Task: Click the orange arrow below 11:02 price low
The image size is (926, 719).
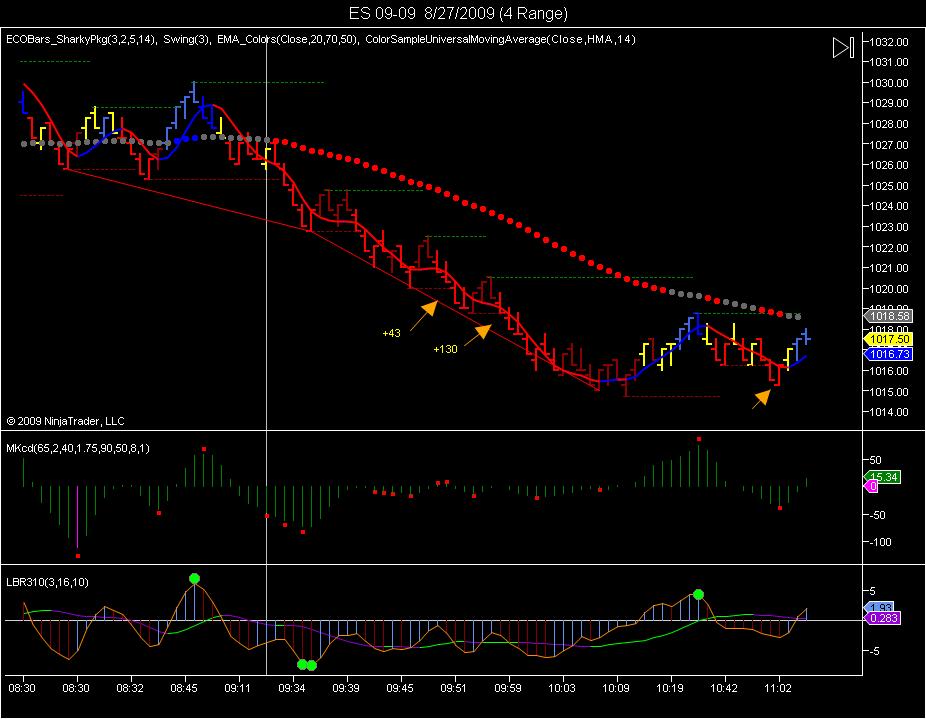Action: pos(761,399)
